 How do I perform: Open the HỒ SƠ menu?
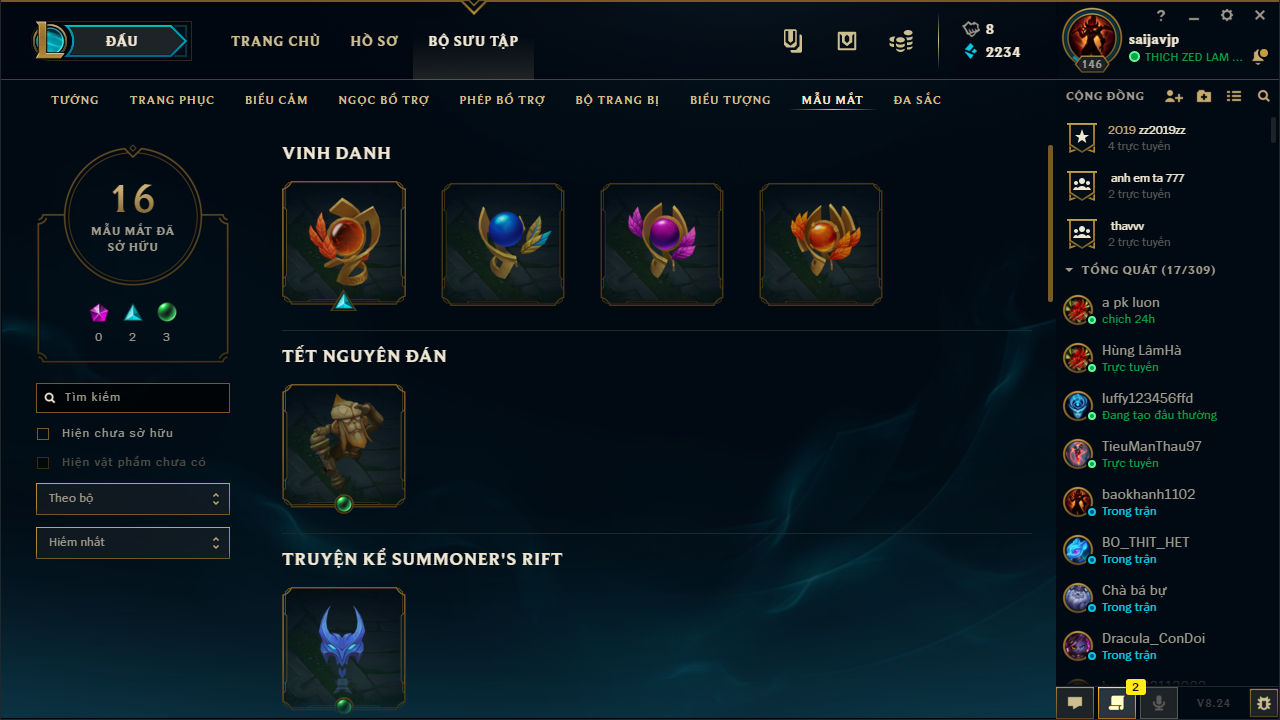374,41
